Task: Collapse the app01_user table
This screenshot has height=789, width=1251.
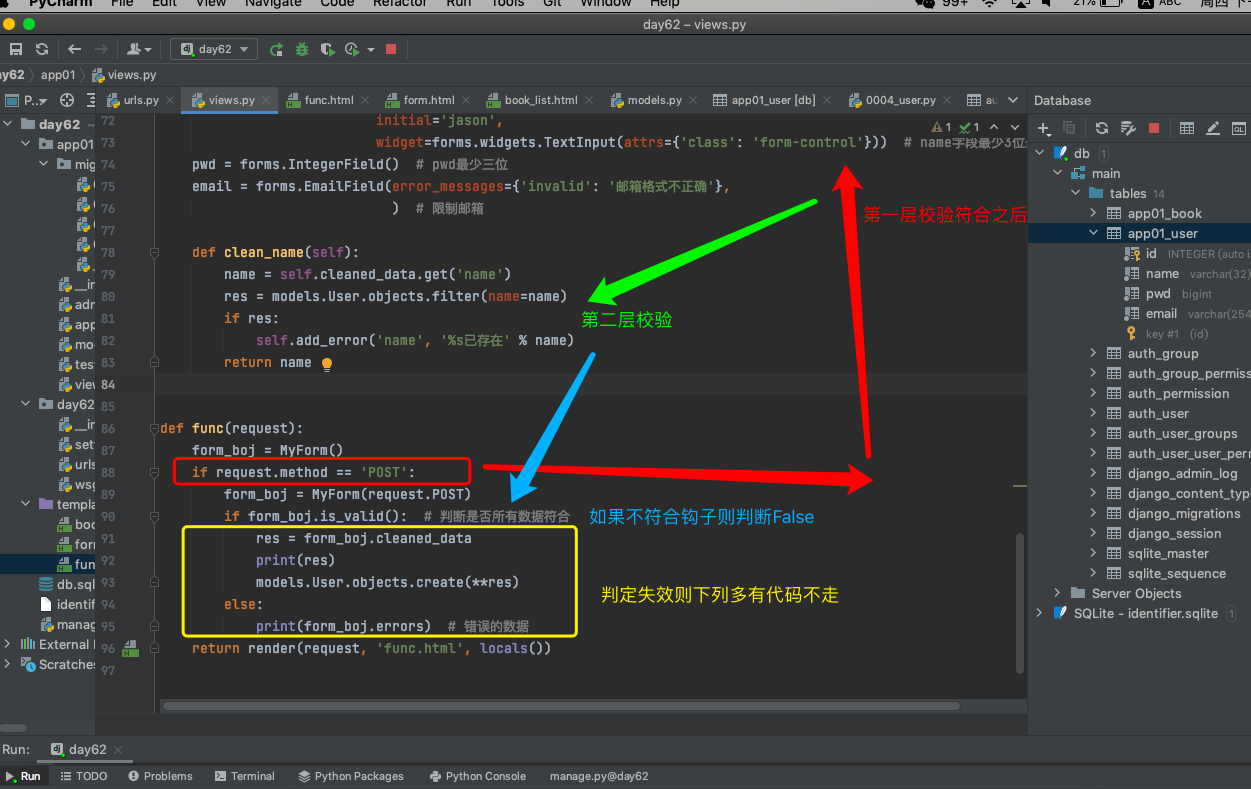Action: (1094, 233)
